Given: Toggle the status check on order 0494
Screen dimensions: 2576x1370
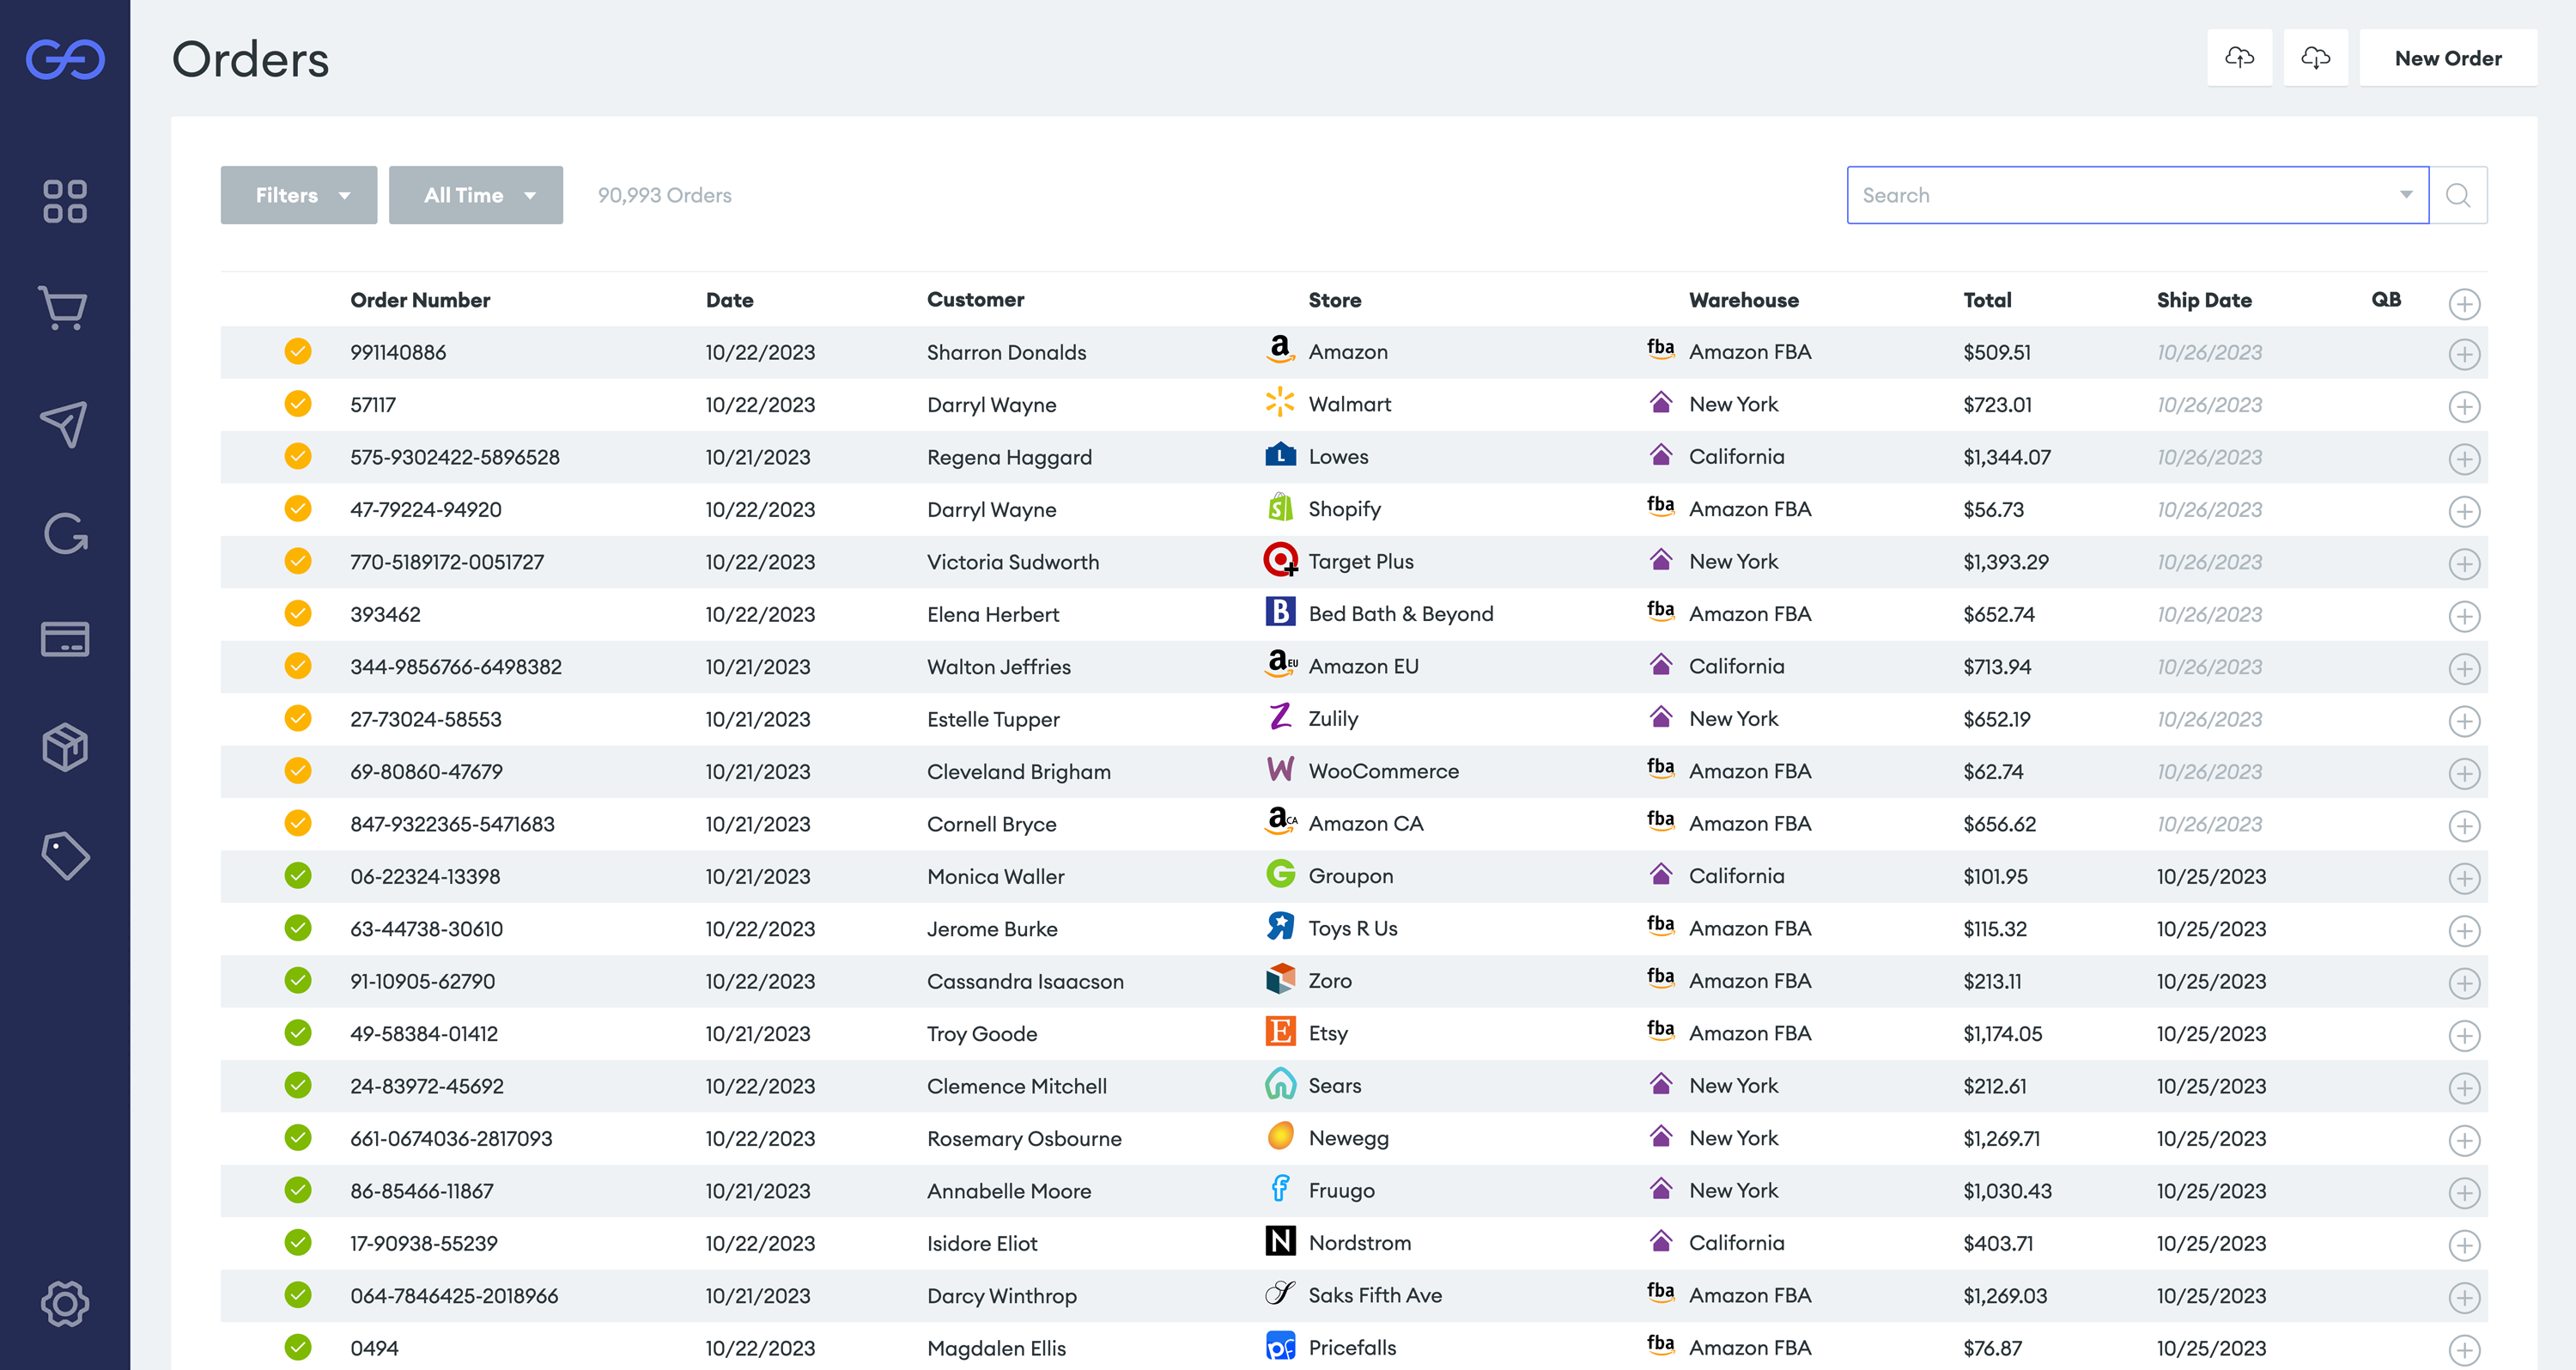Looking at the screenshot, I should pyautogui.click(x=297, y=1347).
